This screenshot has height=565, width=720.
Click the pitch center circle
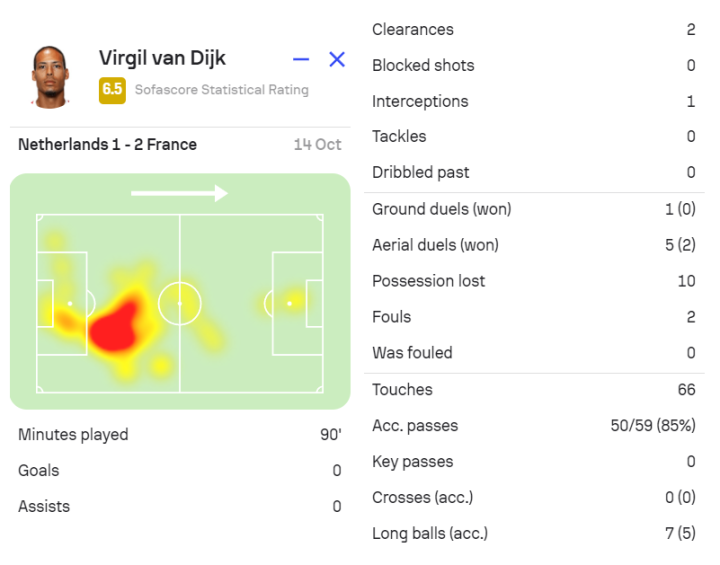click(180, 302)
